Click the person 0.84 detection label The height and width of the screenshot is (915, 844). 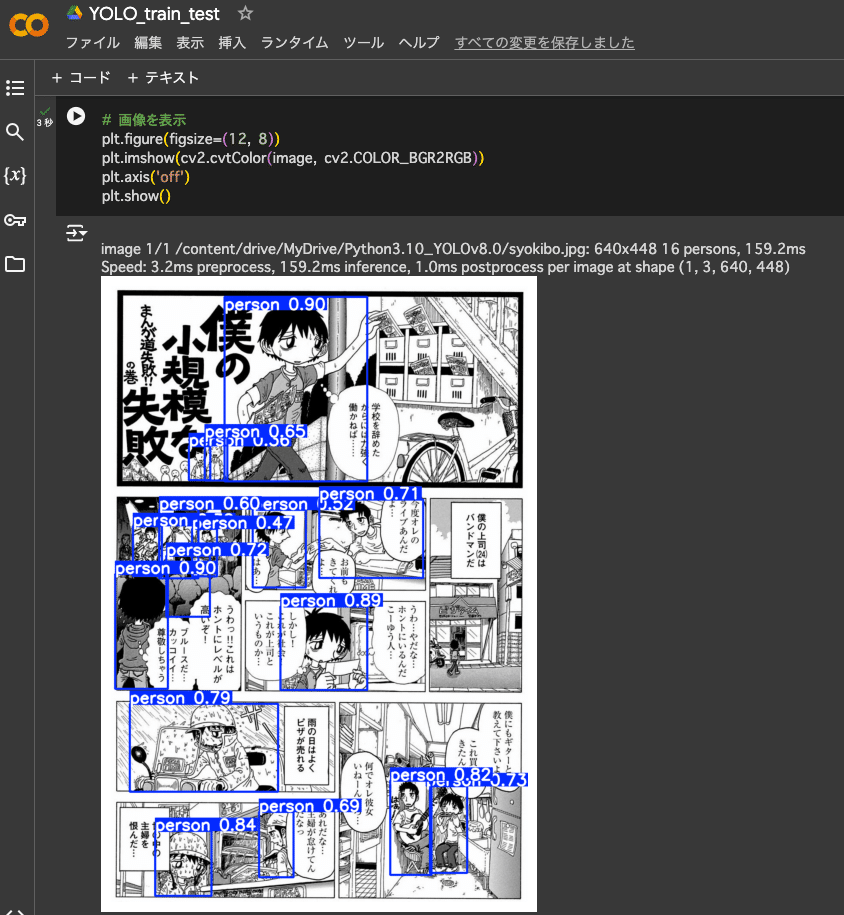pos(205,825)
